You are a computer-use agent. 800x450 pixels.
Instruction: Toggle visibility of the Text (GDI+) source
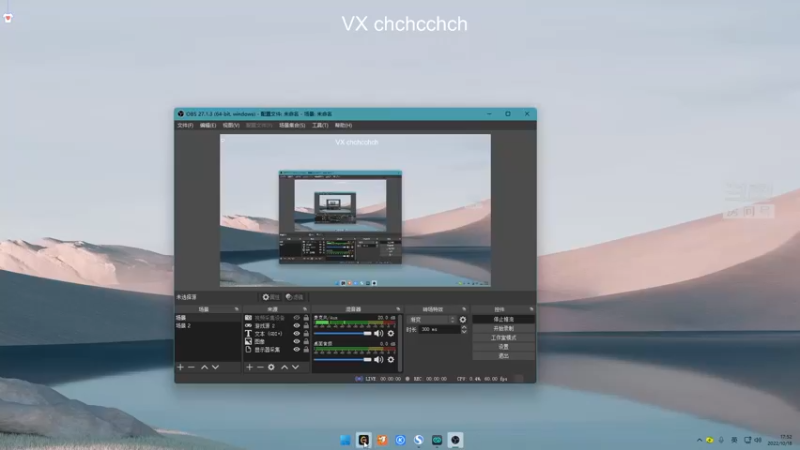click(296, 334)
